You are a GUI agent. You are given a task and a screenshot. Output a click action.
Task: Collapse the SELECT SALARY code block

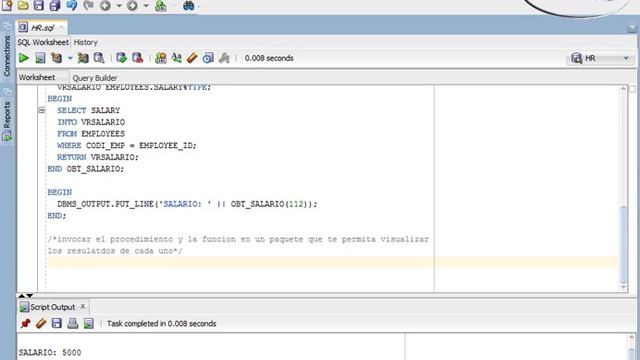pos(42,110)
